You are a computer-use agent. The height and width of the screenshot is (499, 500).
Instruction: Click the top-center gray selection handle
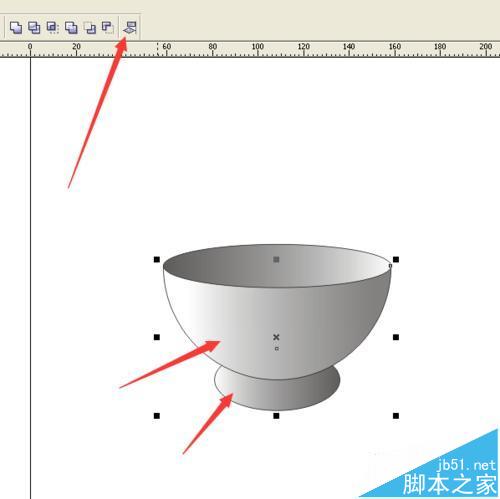click(x=276, y=259)
